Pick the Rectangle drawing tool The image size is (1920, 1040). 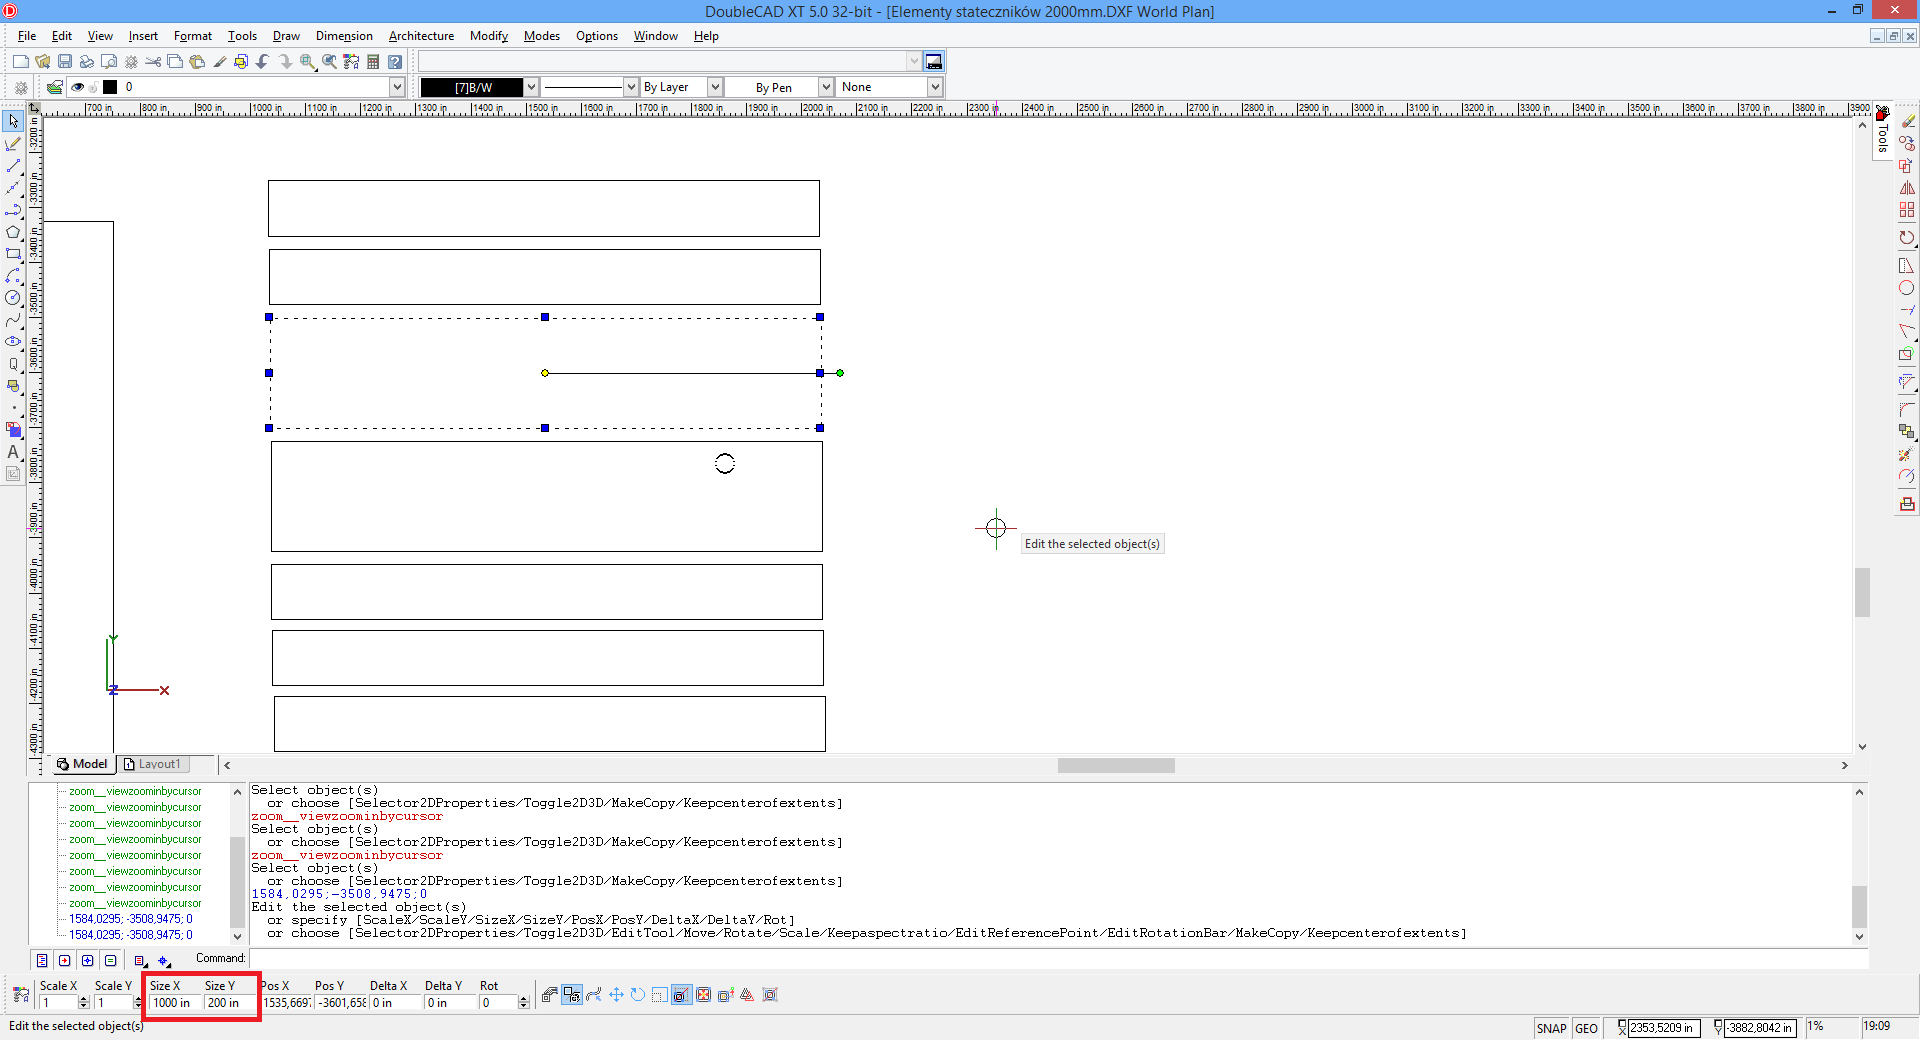pos(13,254)
